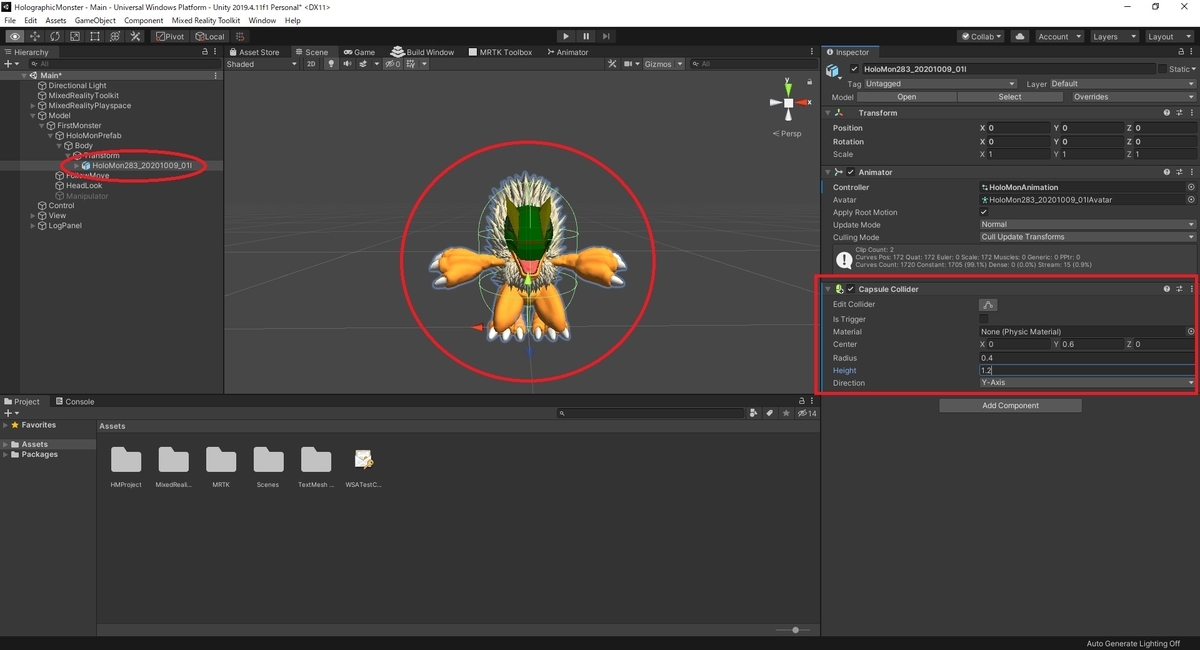
Task: Disable the Animator component checkbox
Action: 850,172
